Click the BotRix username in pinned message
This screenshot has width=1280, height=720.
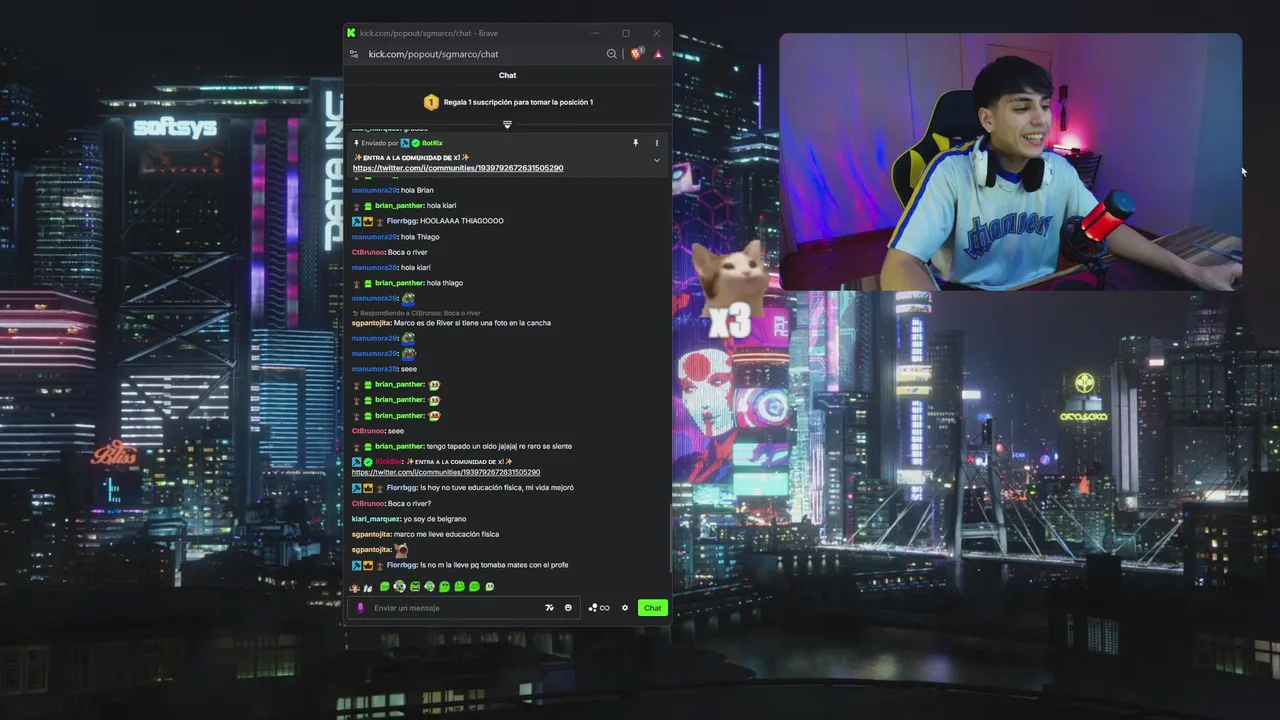pos(432,143)
